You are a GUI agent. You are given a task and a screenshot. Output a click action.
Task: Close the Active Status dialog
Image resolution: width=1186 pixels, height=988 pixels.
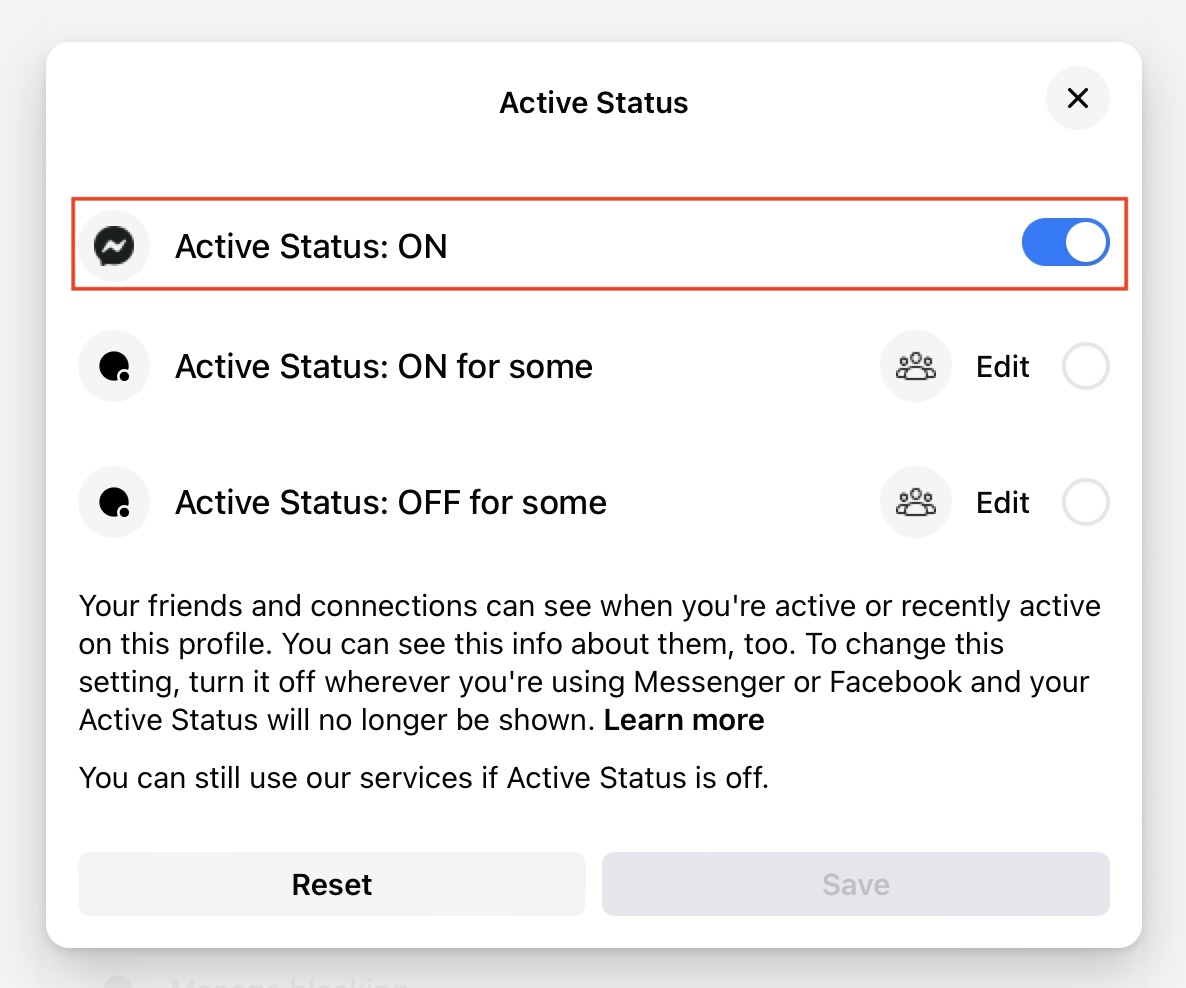click(x=1077, y=98)
